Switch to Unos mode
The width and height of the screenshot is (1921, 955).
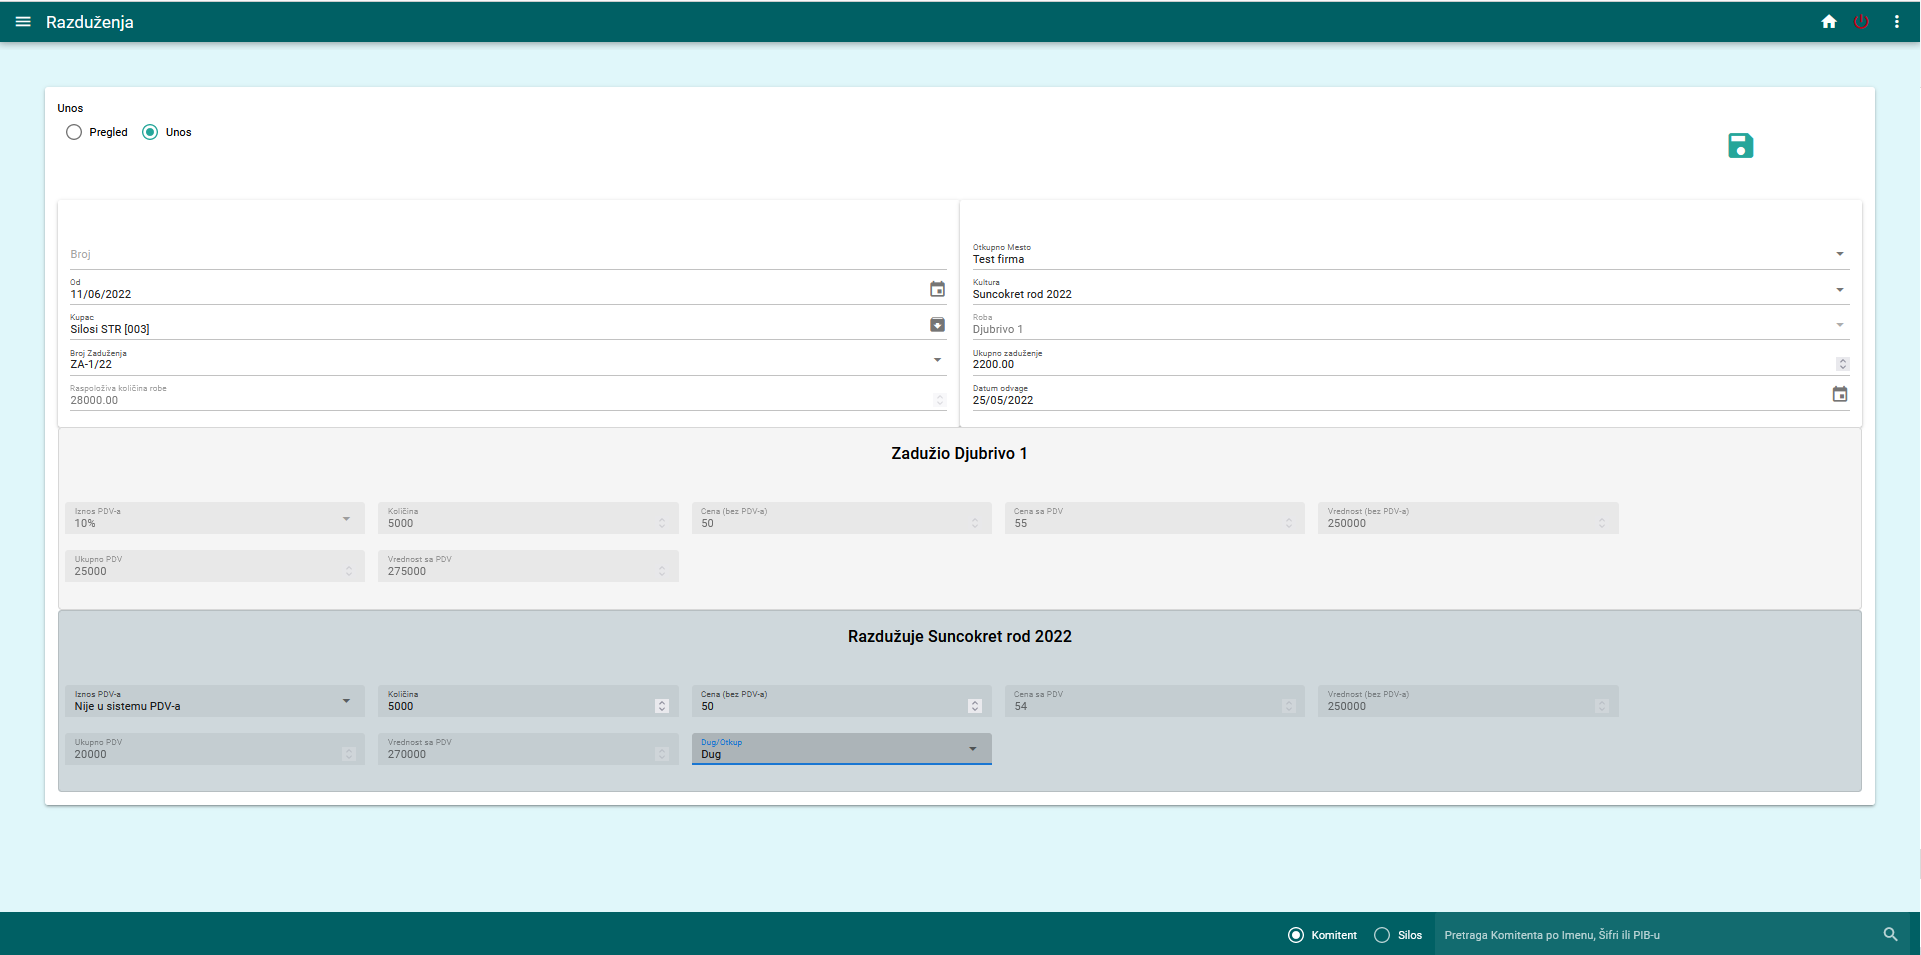(149, 131)
